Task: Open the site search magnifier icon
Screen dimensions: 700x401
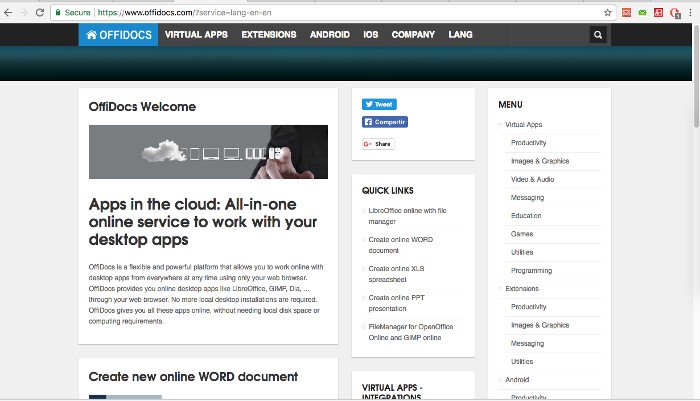Action: coord(598,34)
